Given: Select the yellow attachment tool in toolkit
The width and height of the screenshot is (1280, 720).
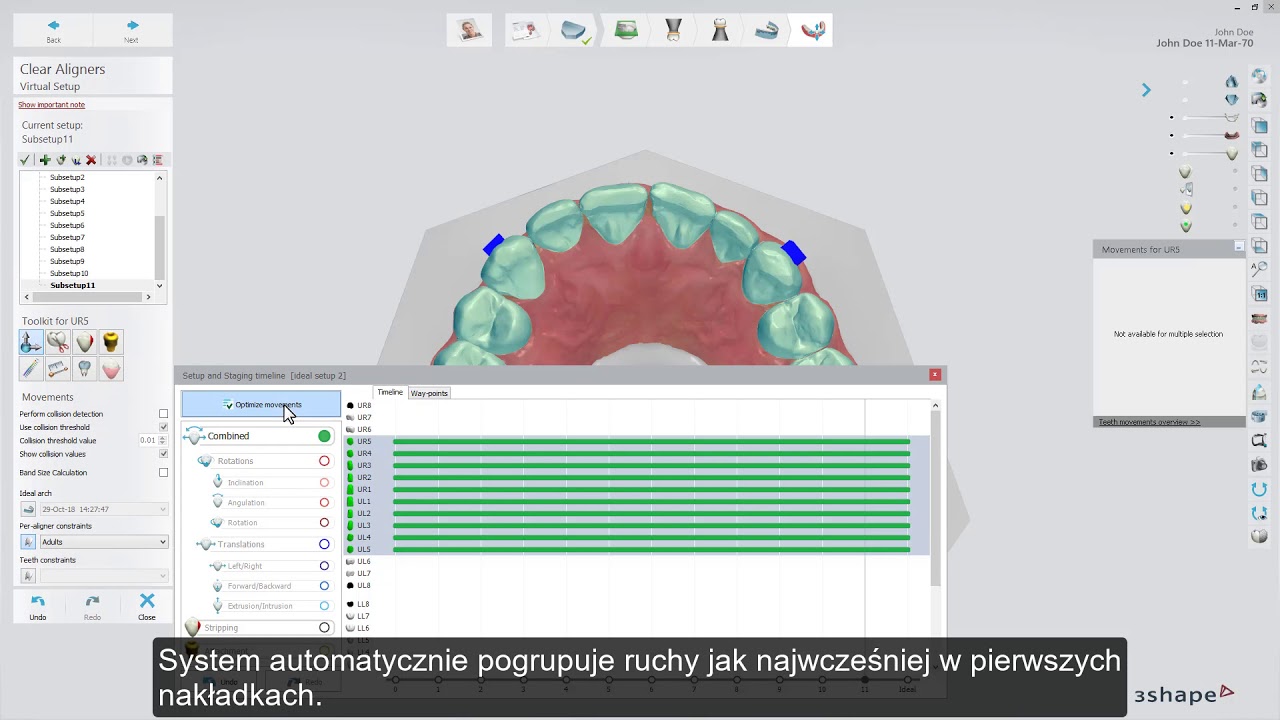Looking at the screenshot, I should (x=111, y=342).
